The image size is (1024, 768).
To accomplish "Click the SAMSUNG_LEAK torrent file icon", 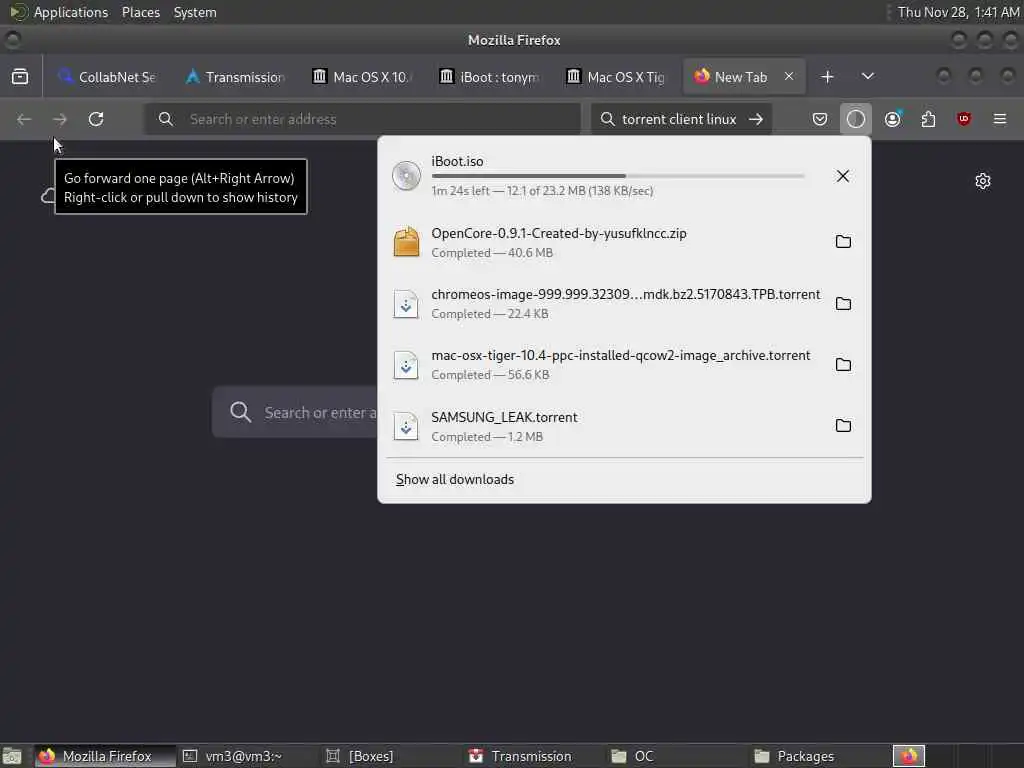I will click(406, 426).
